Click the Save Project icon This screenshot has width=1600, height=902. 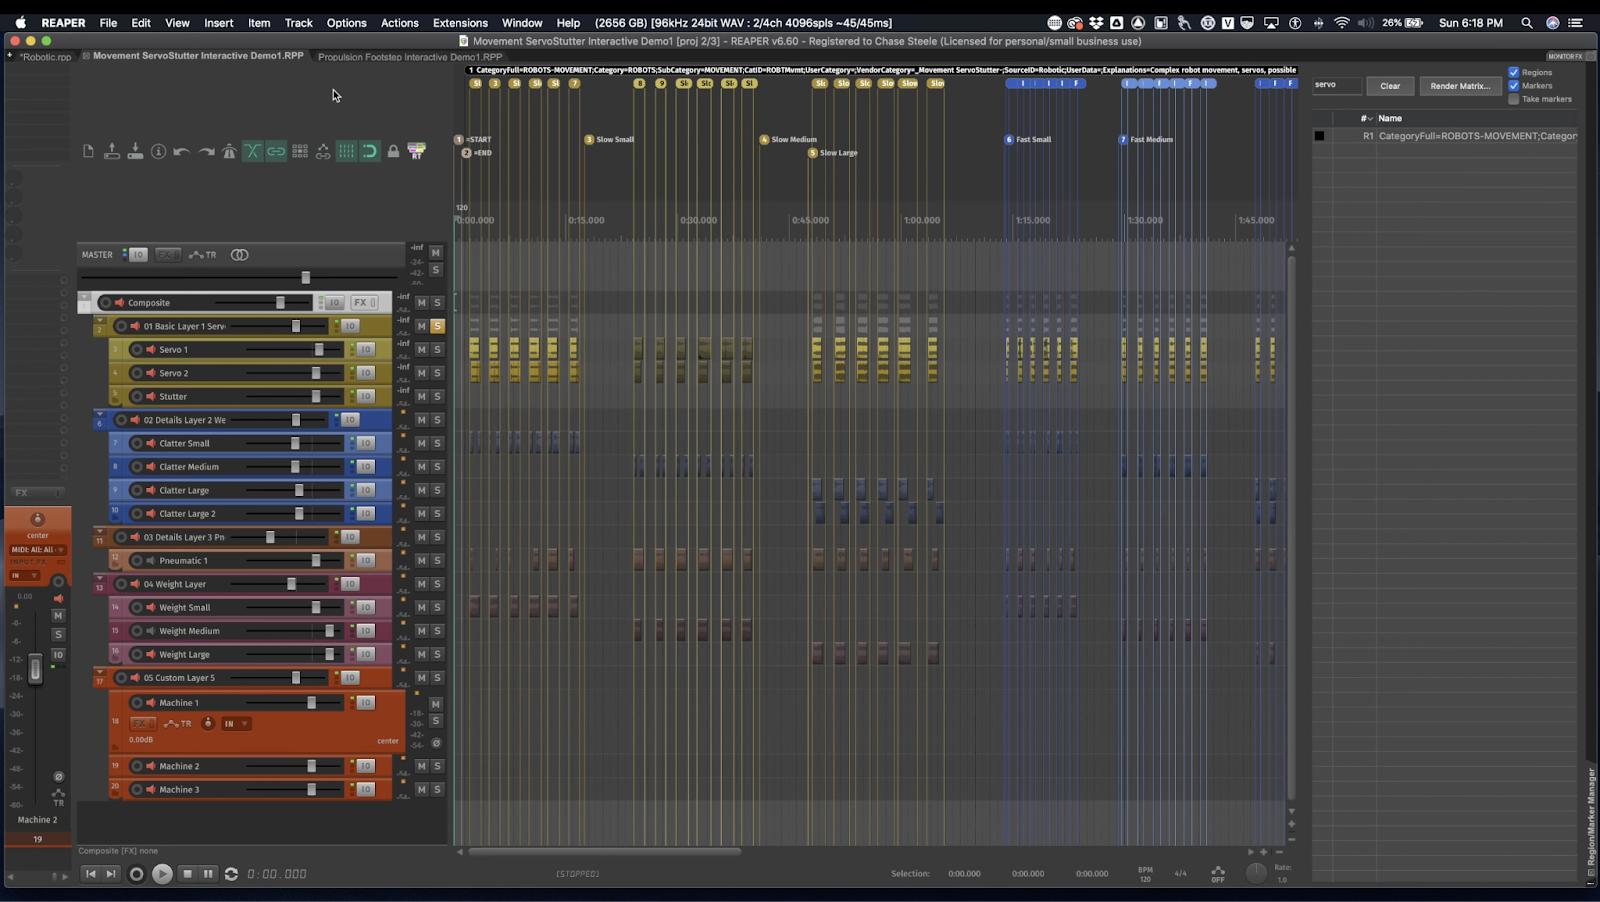point(135,151)
